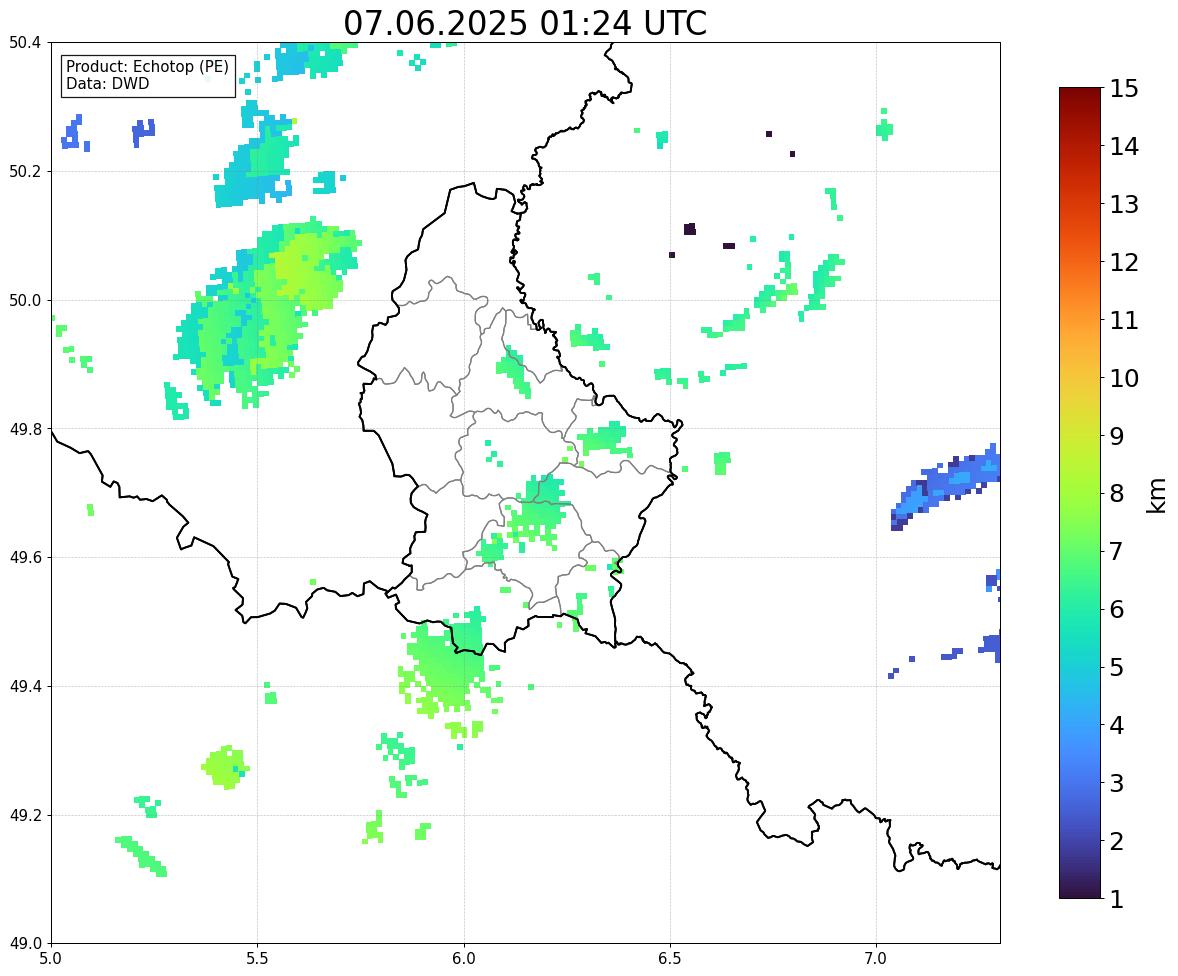
Task: Click the 'Product: Echotop (PE)' legend line
Action: click(147, 66)
